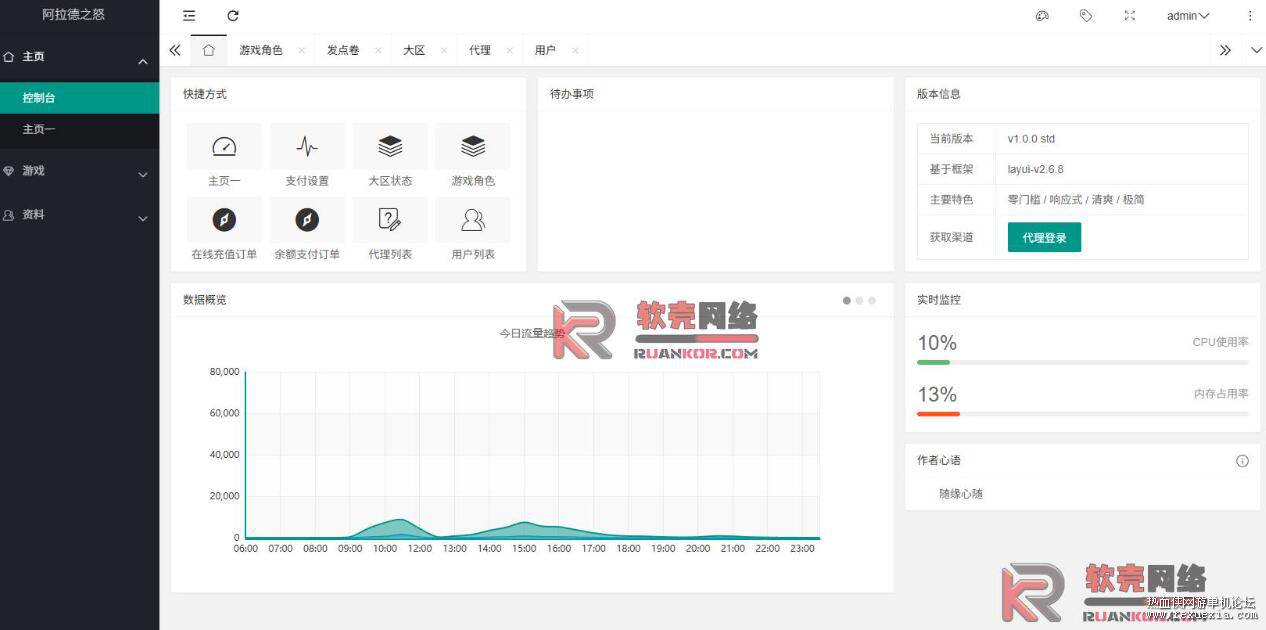Collapse the sidebar with the menu-fold icon
The width and height of the screenshot is (1266, 630).
pyautogui.click(x=189, y=16)
